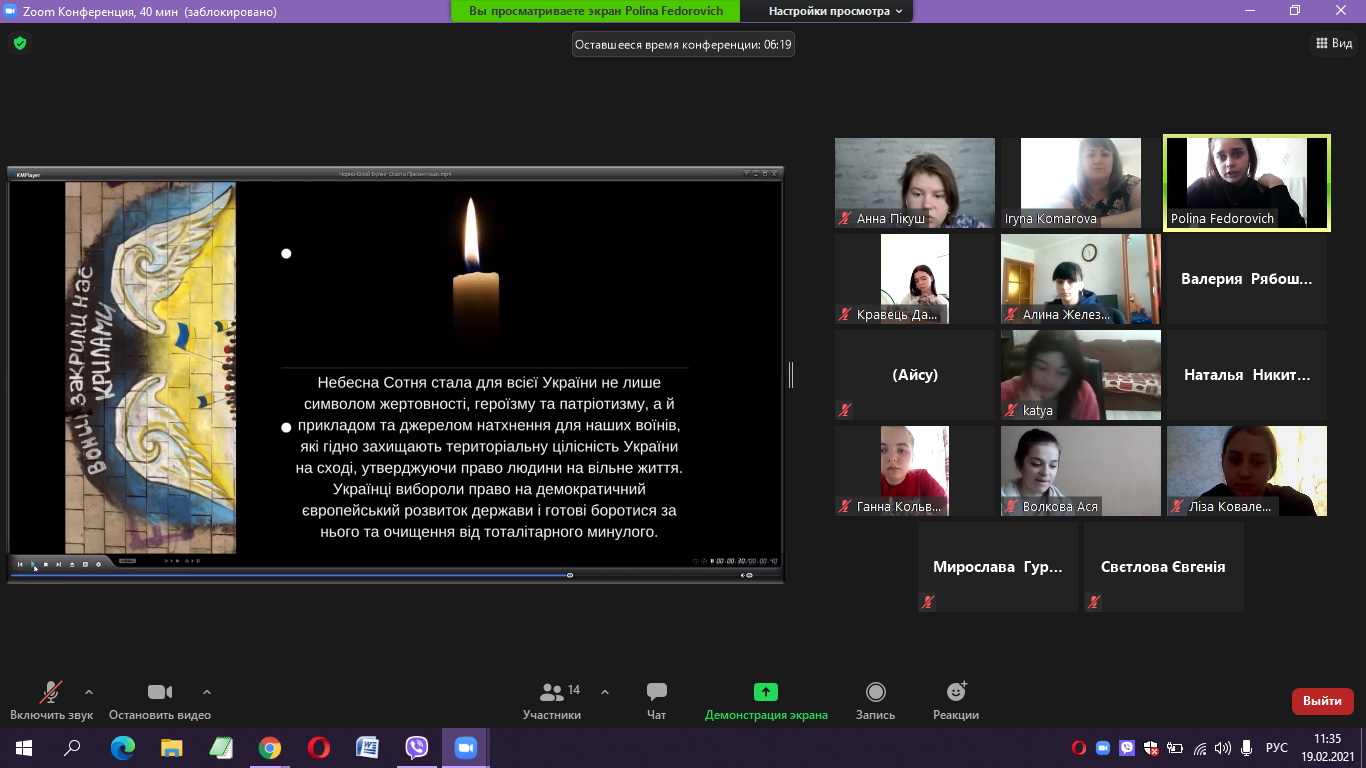Expand audio options arrow beside Включить звук
The image size is (1366, 768).
[x=89, y=691]
